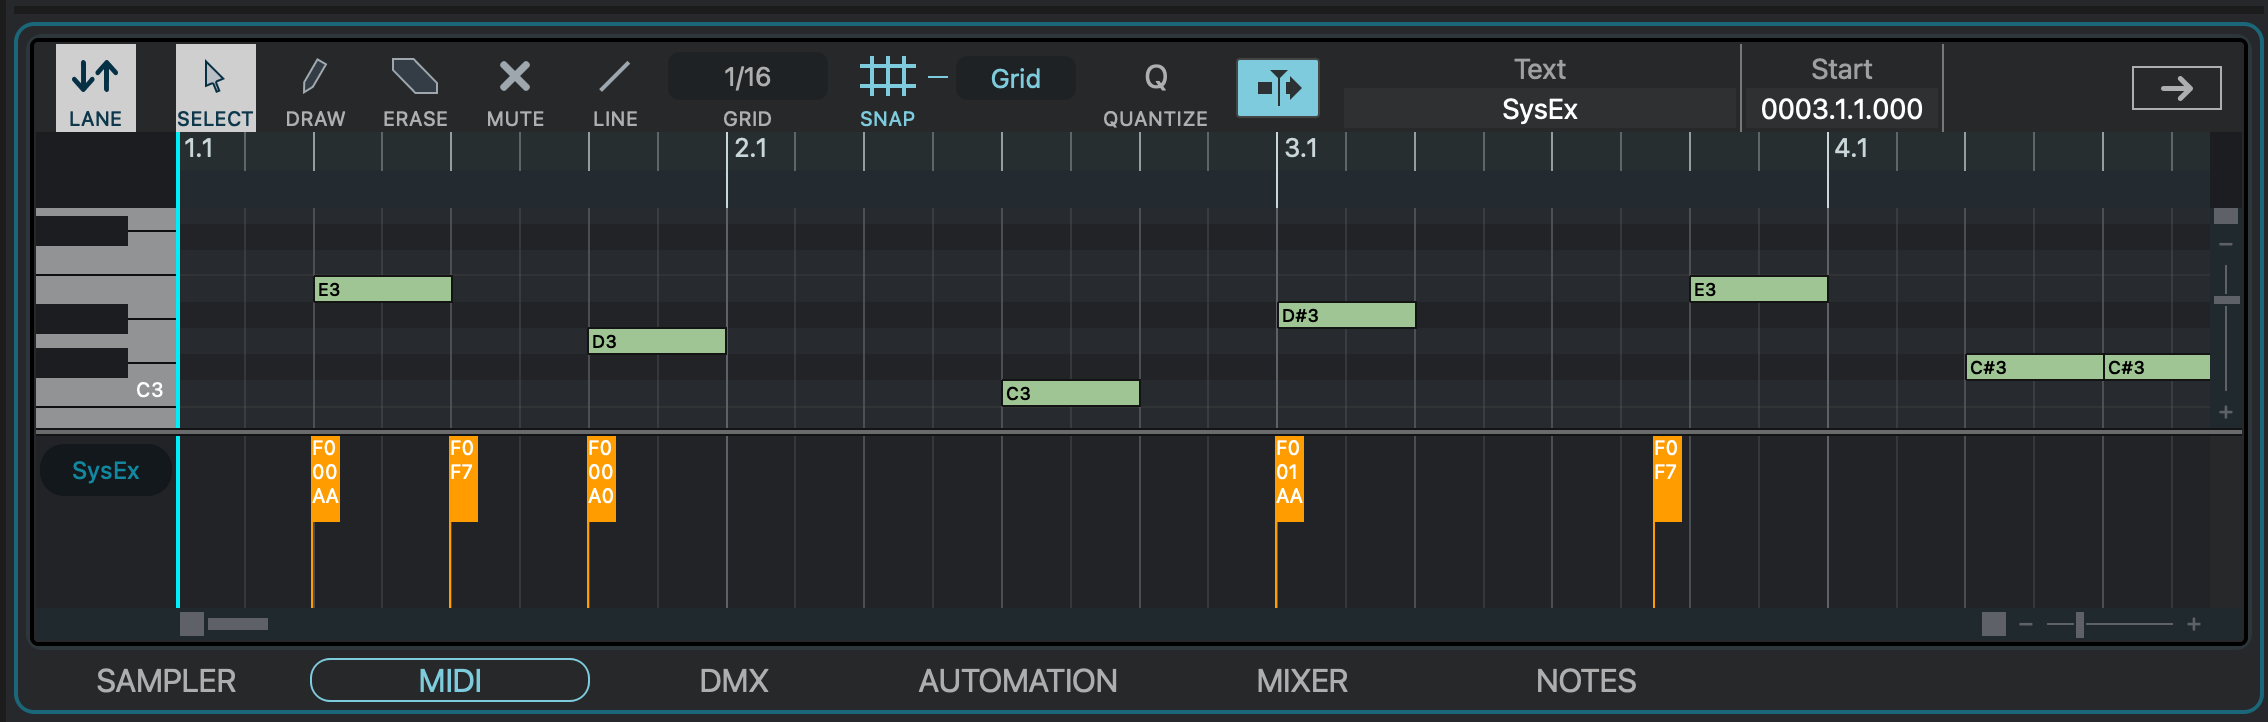Image resolution: width=2268 pixels, height=722 pixels.
Task: Click the Start position field
Action: pos(1841,109)
